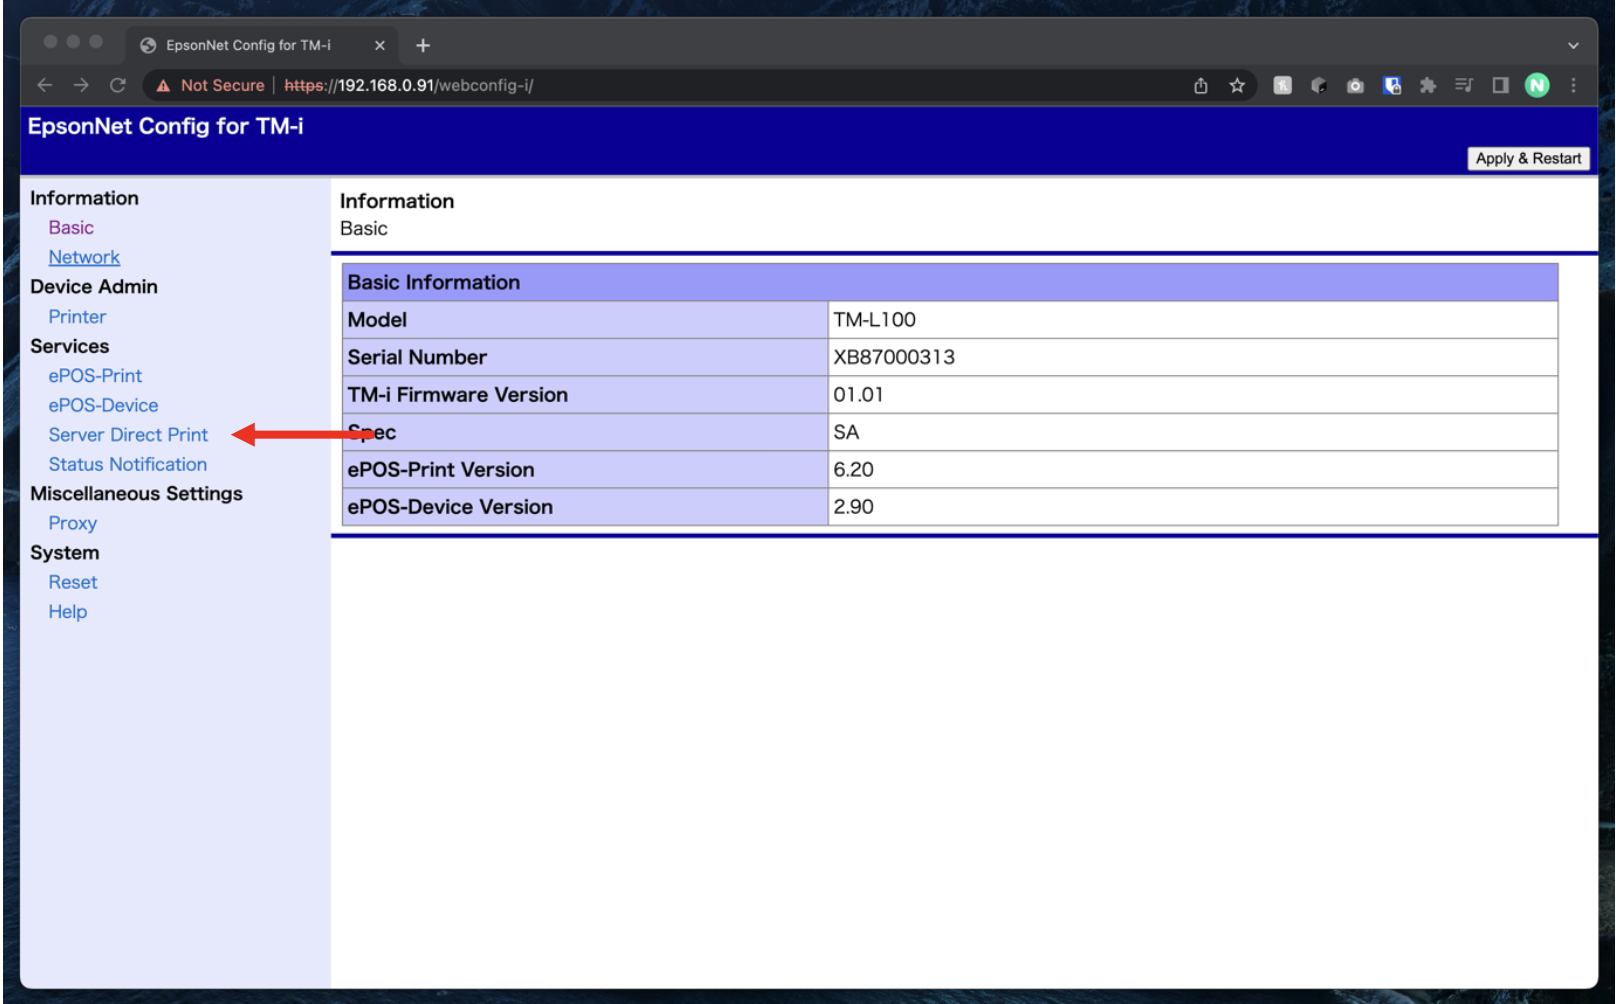Click ePOS-Device Version 2.90 value
Screen dimensions: 1616x1004
coord(853,507)
